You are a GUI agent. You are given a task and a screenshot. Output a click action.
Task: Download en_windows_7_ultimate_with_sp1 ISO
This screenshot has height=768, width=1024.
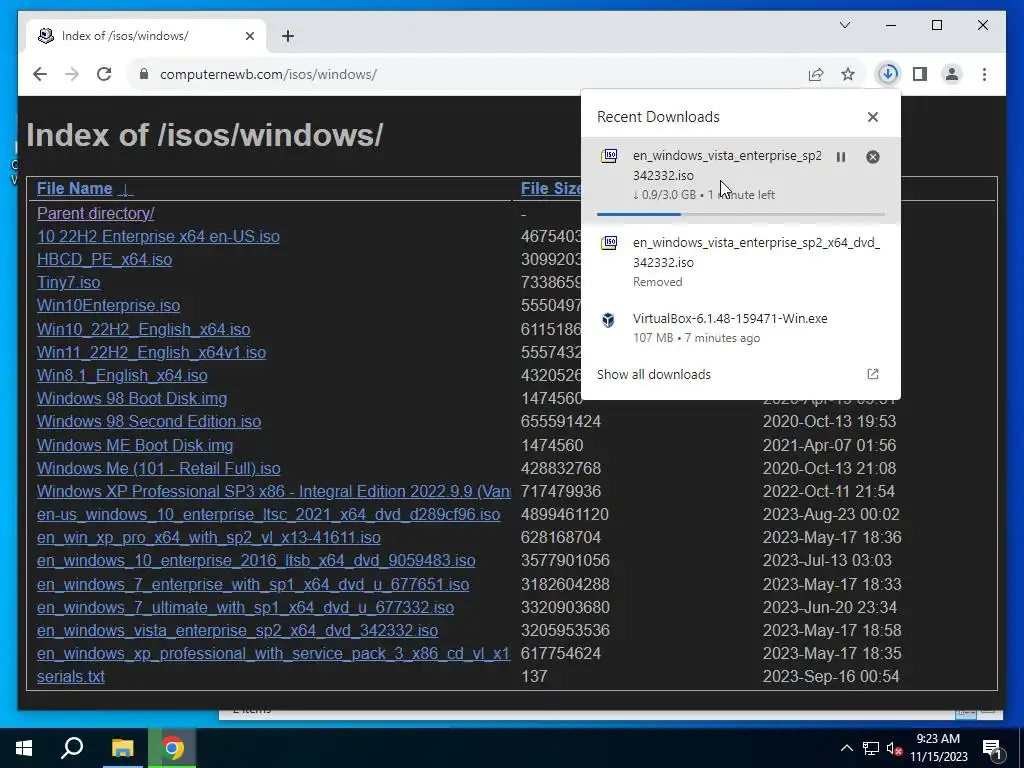click(x=246, y=607)
